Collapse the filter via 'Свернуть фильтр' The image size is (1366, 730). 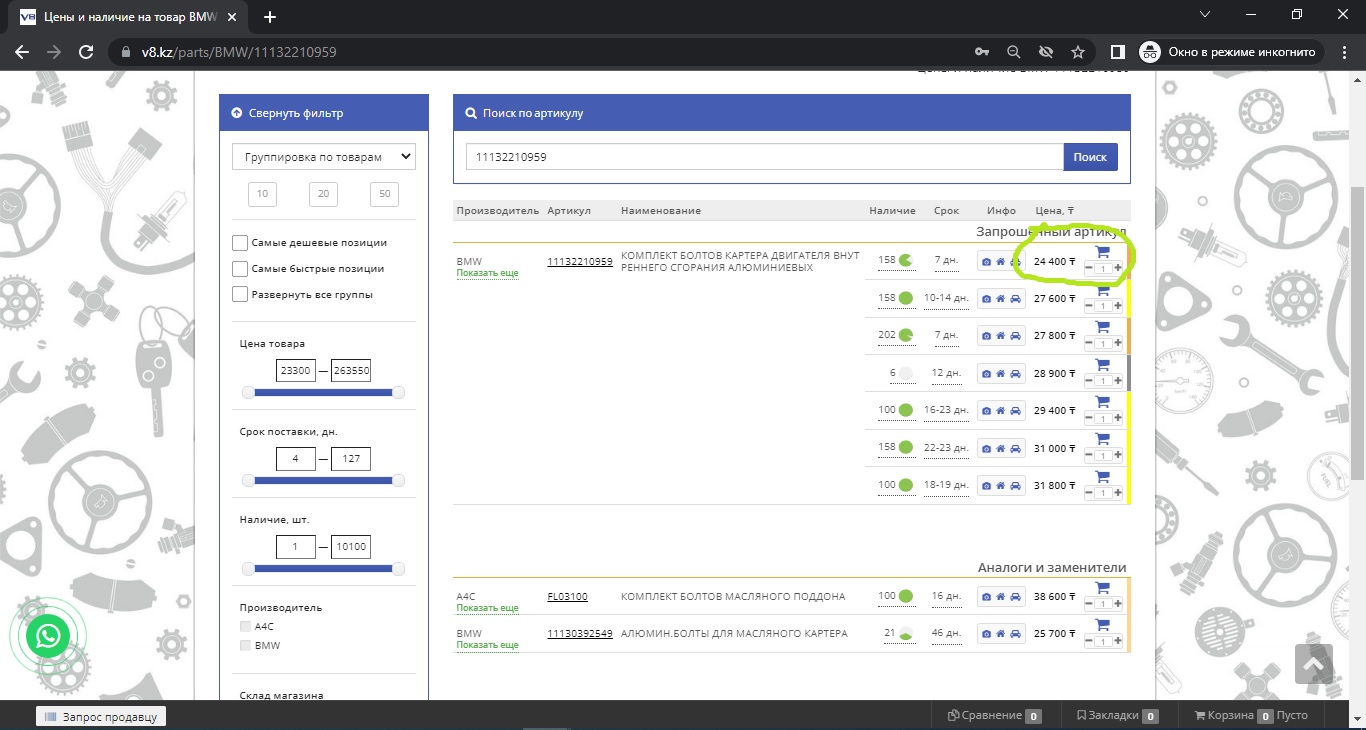(x=287, y=113)
